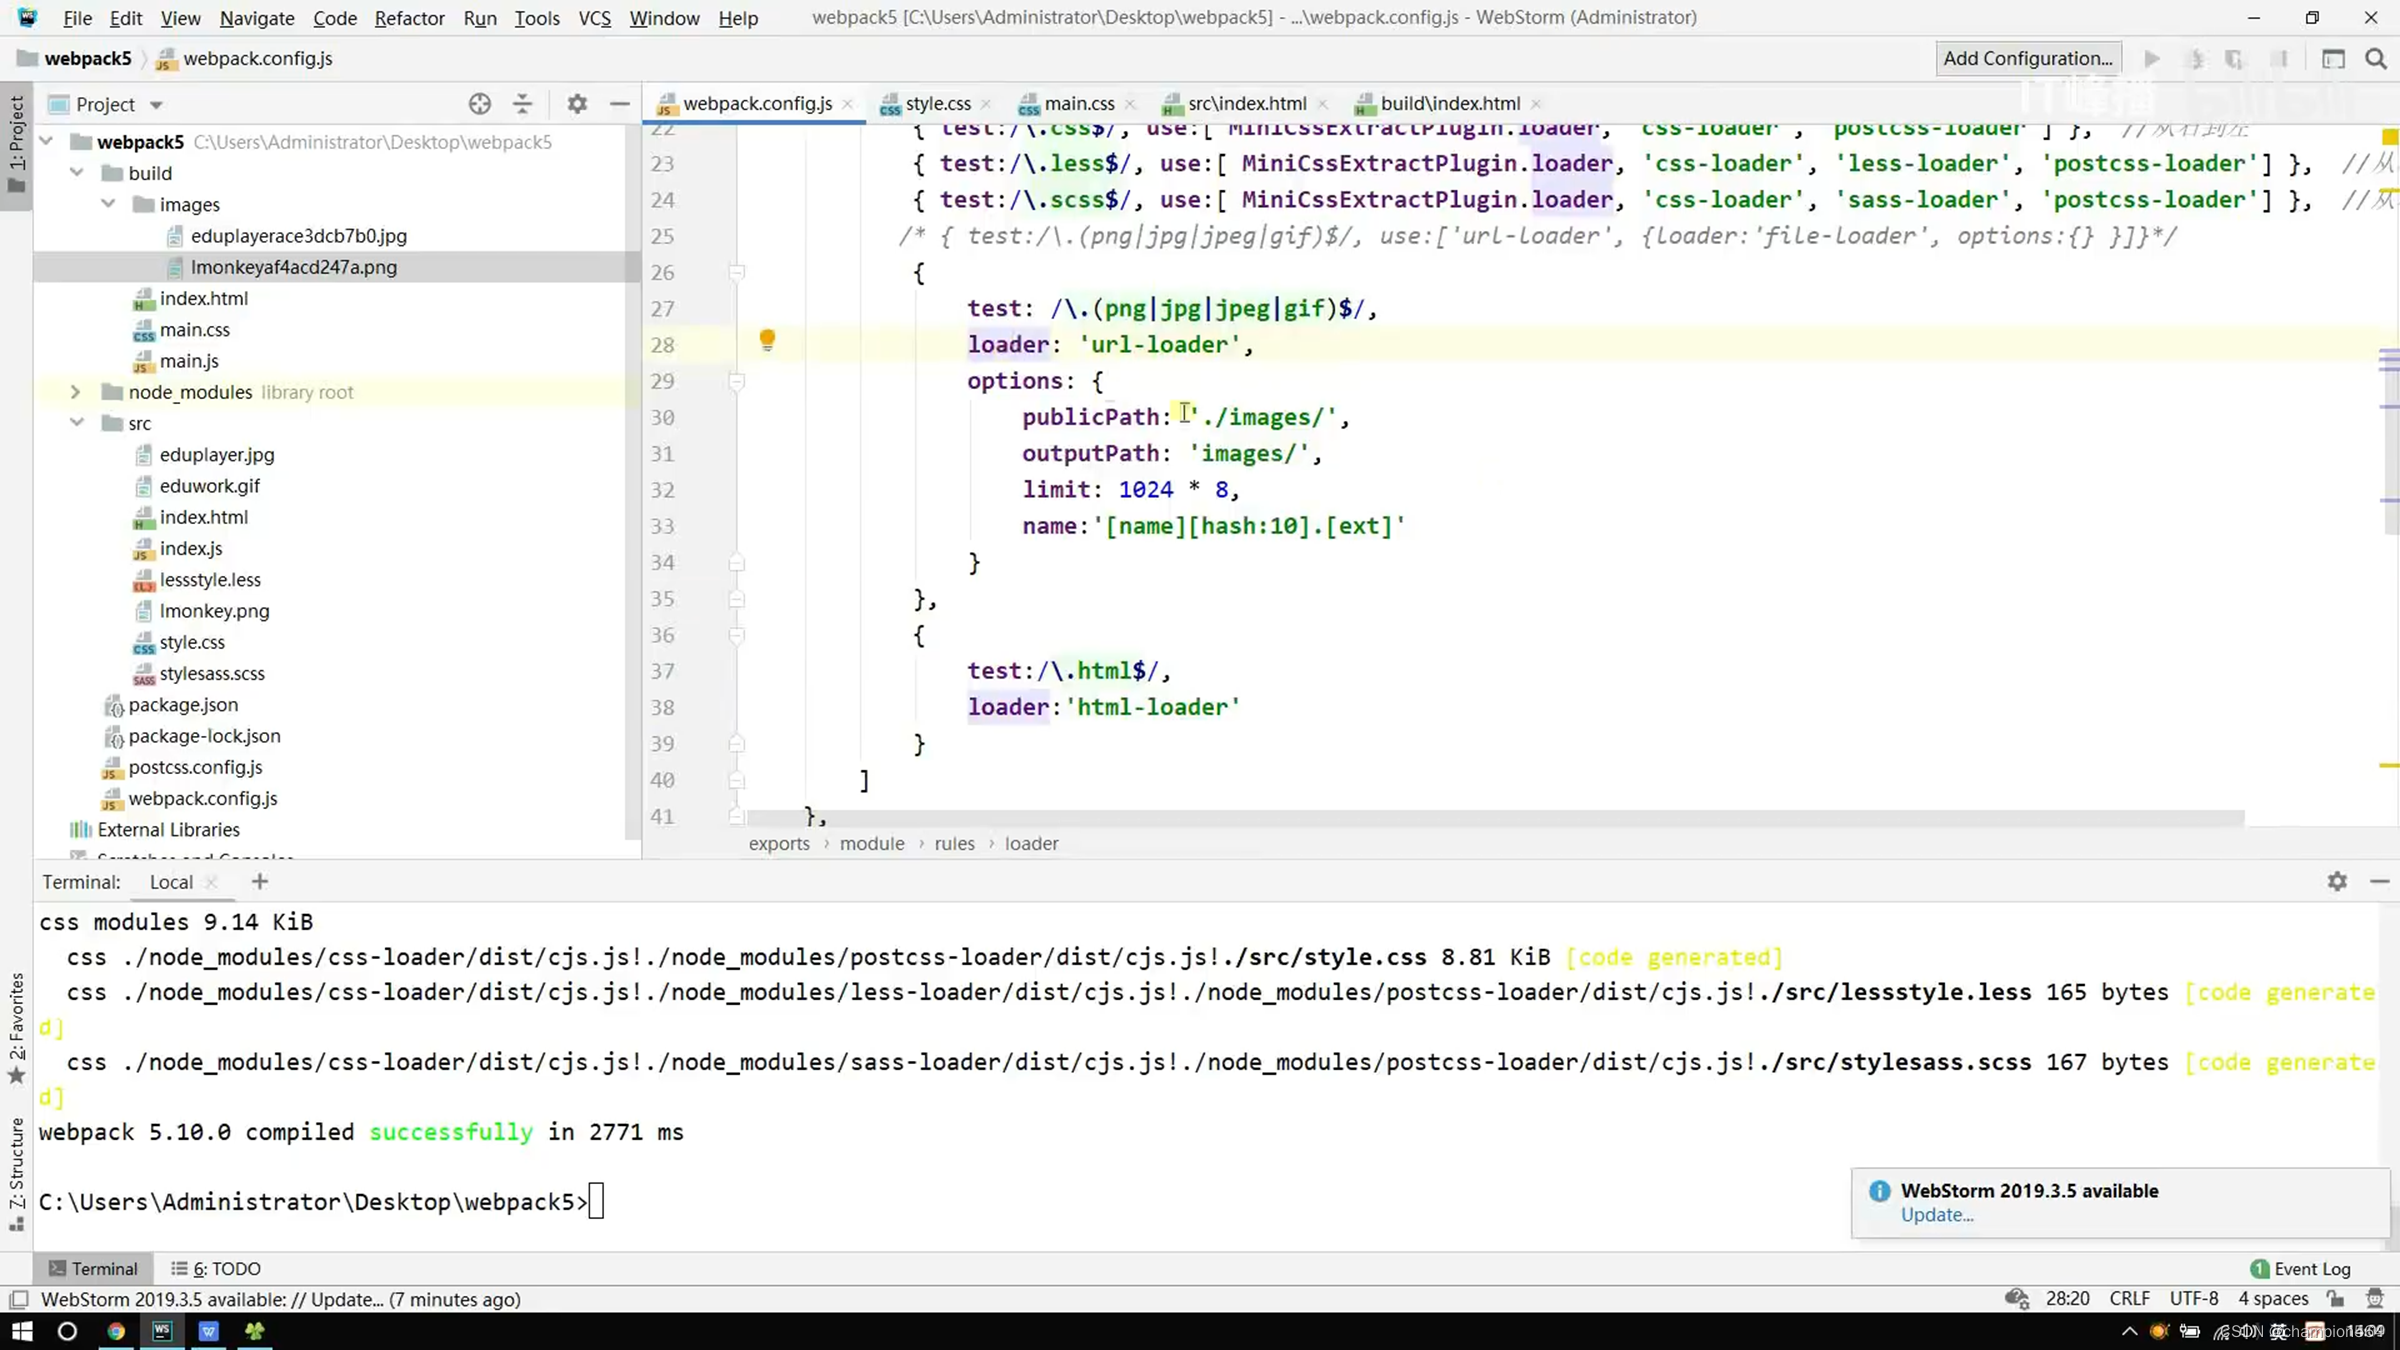Switch to the src\index.html tab
Screen dimensions: 2400x1350
click(x=1246, y=103)
